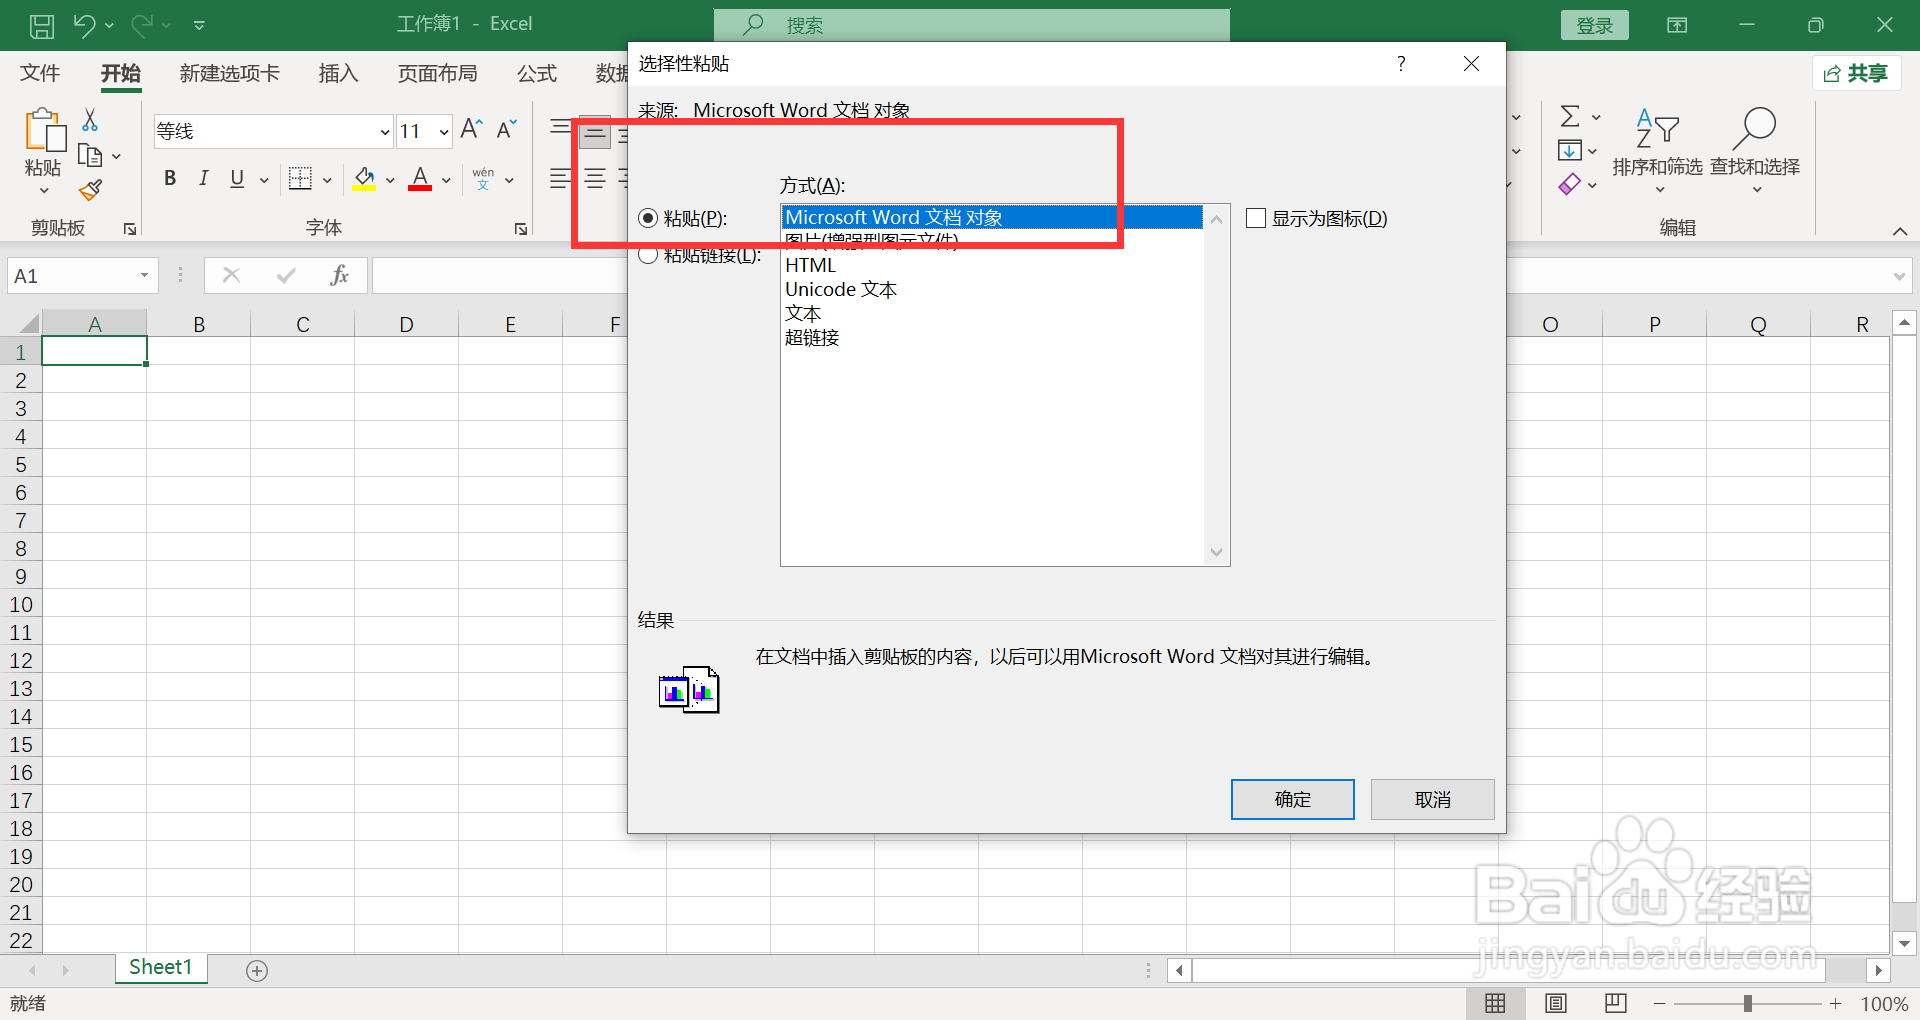The image size is (1920, 1020).
Task: Select the 粘贴链接(L) radio button
Action: tap(648, 255)
